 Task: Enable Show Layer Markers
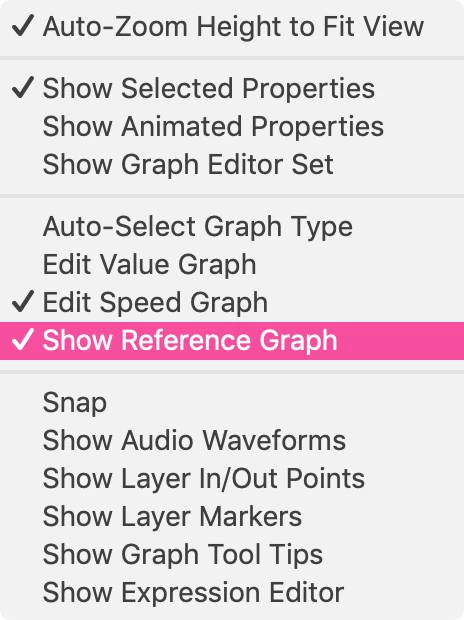tap(232, 516)
